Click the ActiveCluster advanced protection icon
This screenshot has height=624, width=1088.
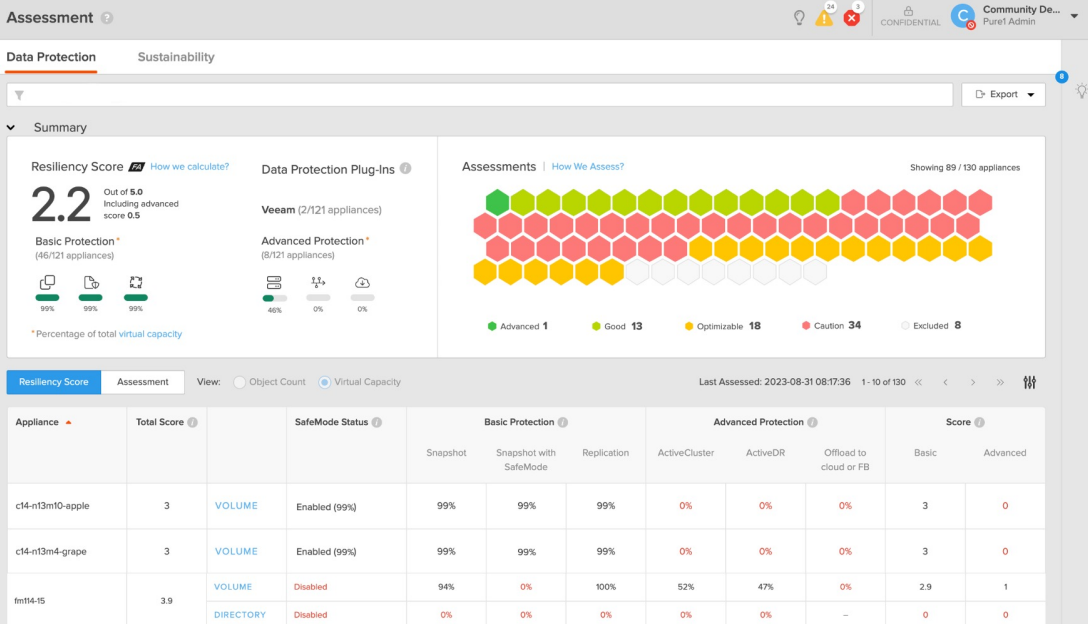point(274,283)
